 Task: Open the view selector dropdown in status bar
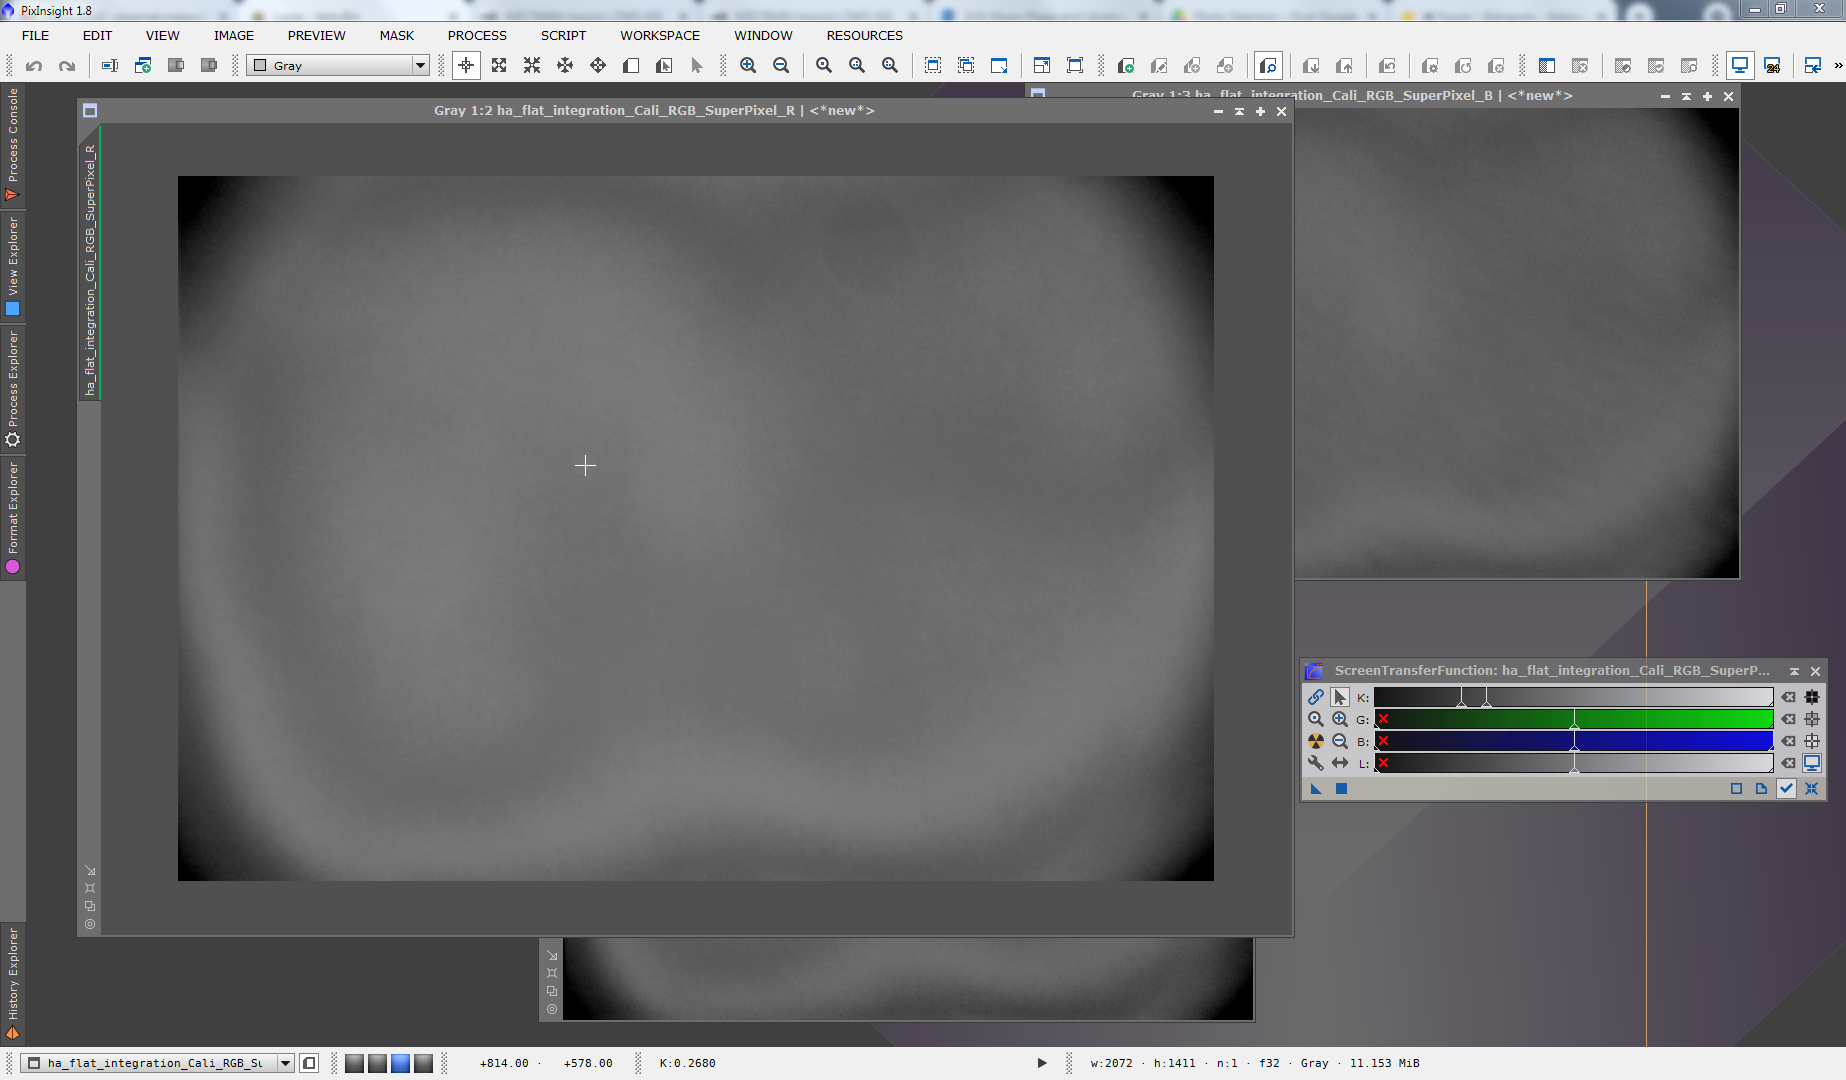pos(285,1063)
